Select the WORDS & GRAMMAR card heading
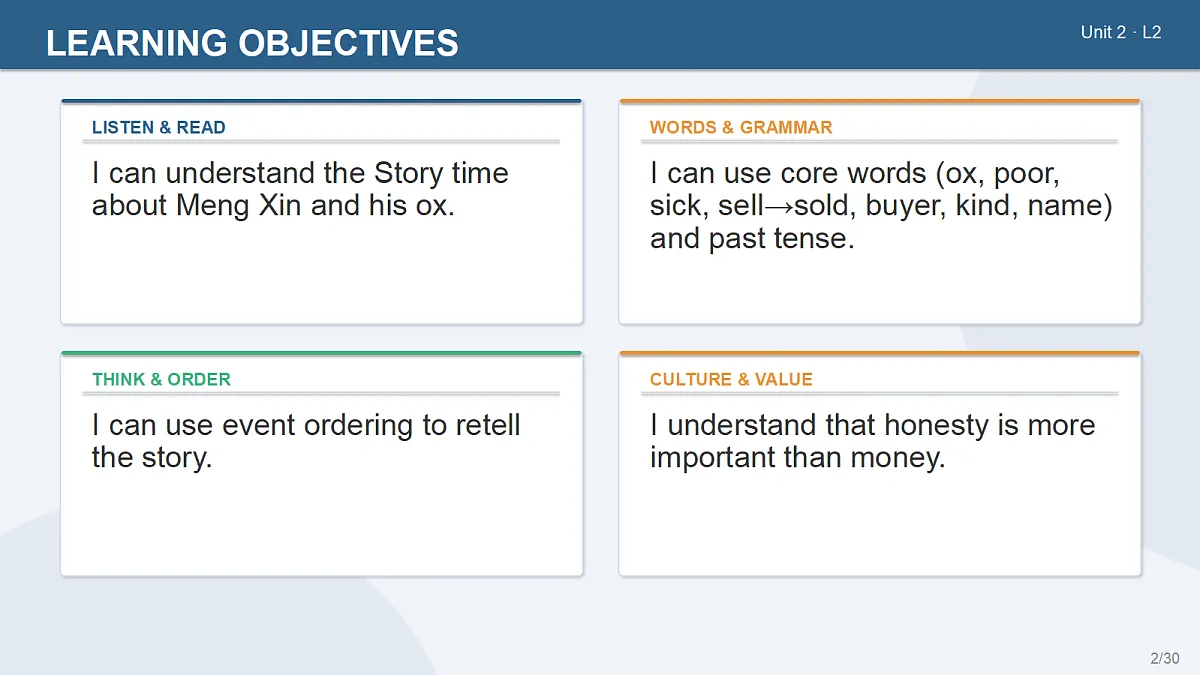The height and width of the screenshot is (675, 1200). click(741, 127)
